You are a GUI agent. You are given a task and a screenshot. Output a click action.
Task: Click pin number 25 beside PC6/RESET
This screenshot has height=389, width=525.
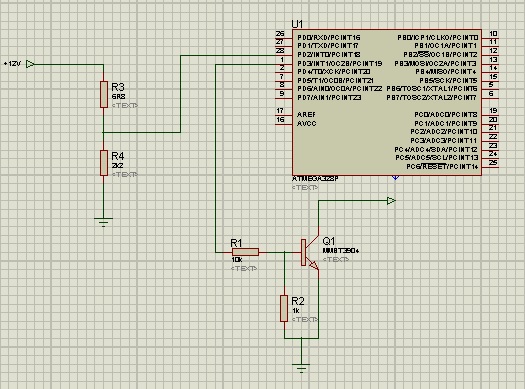[493, 163]
